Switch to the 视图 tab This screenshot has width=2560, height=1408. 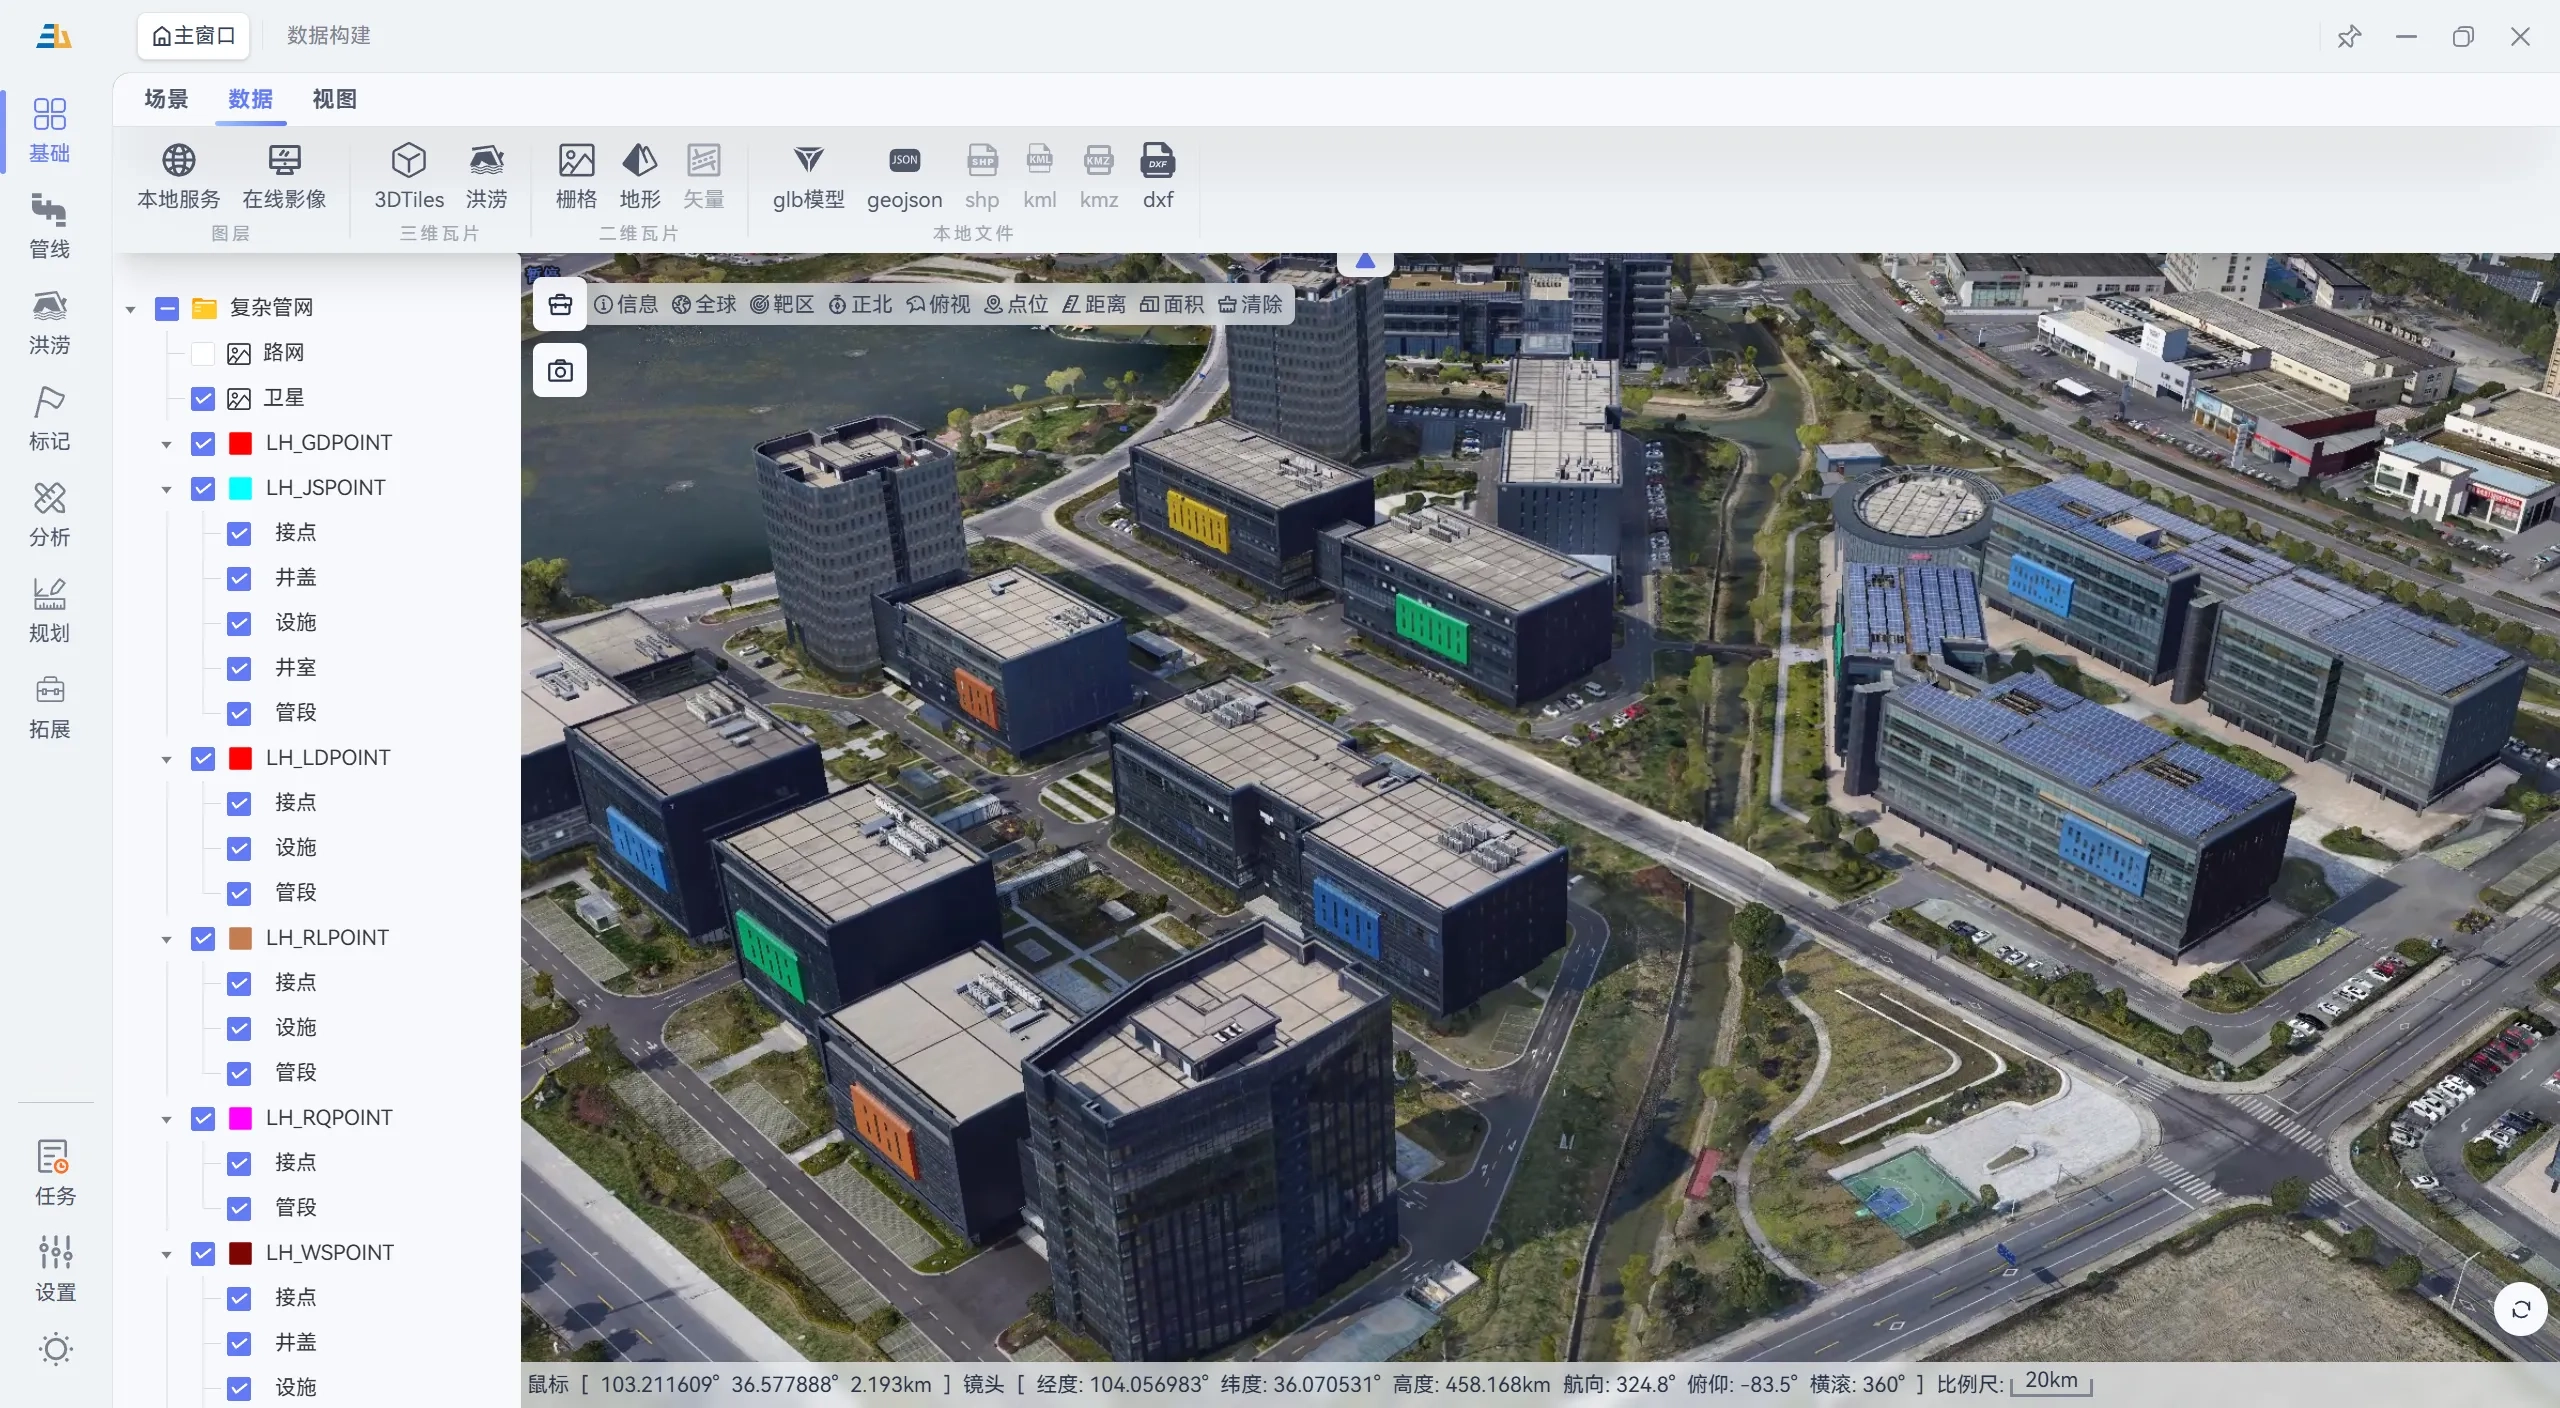click(334, 99)
